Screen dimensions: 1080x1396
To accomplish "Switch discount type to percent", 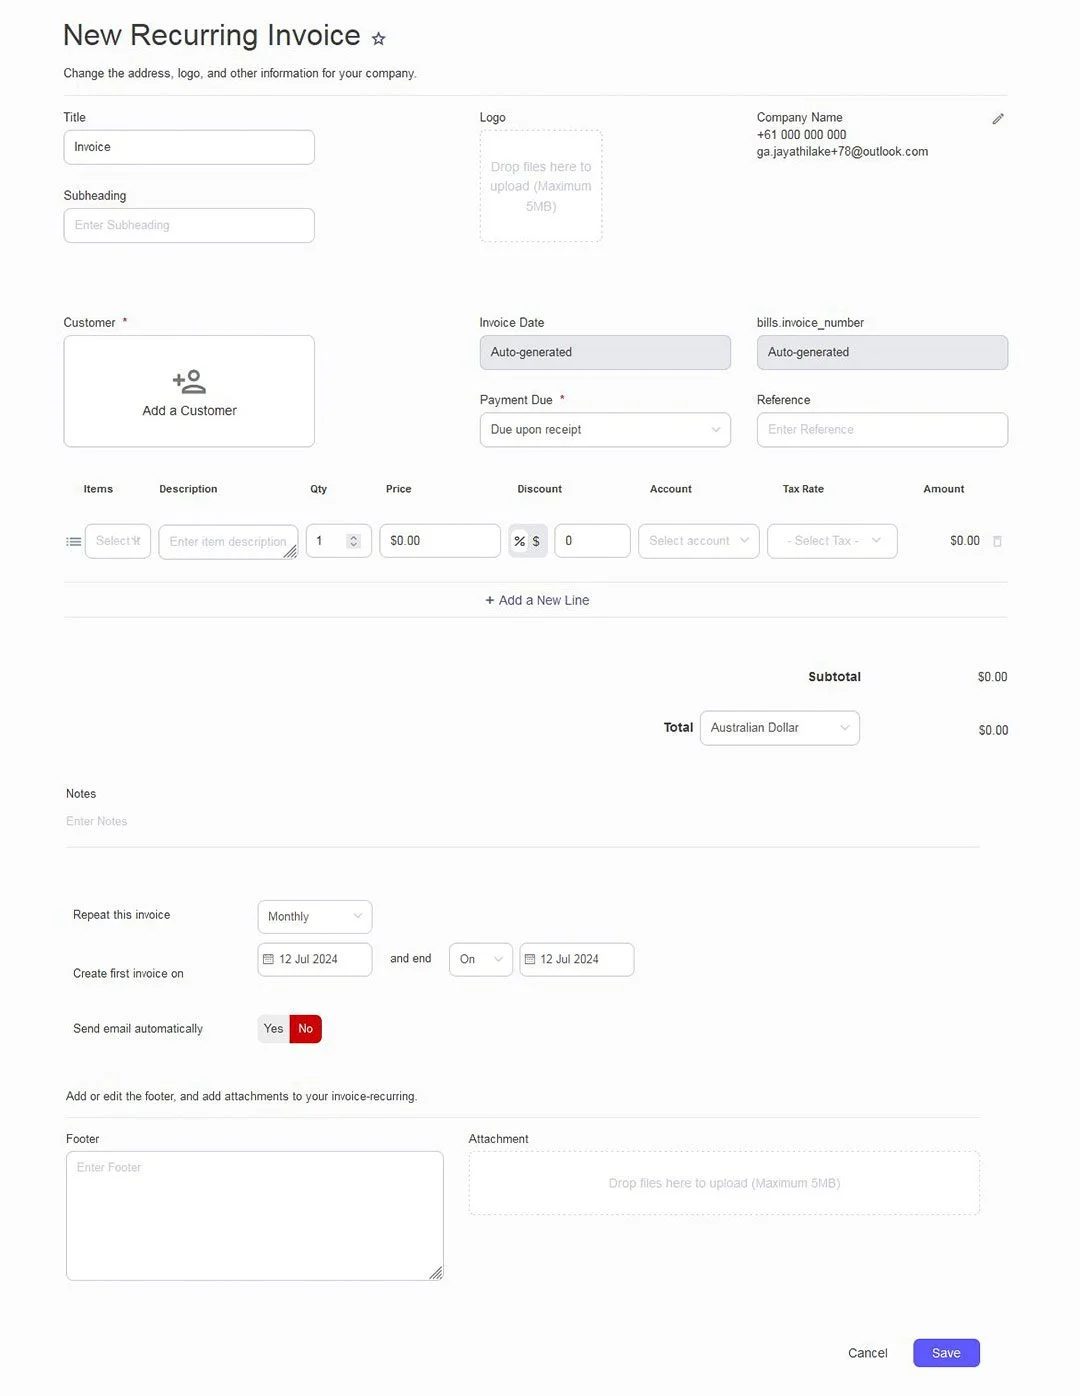I will tap(519, 541).
